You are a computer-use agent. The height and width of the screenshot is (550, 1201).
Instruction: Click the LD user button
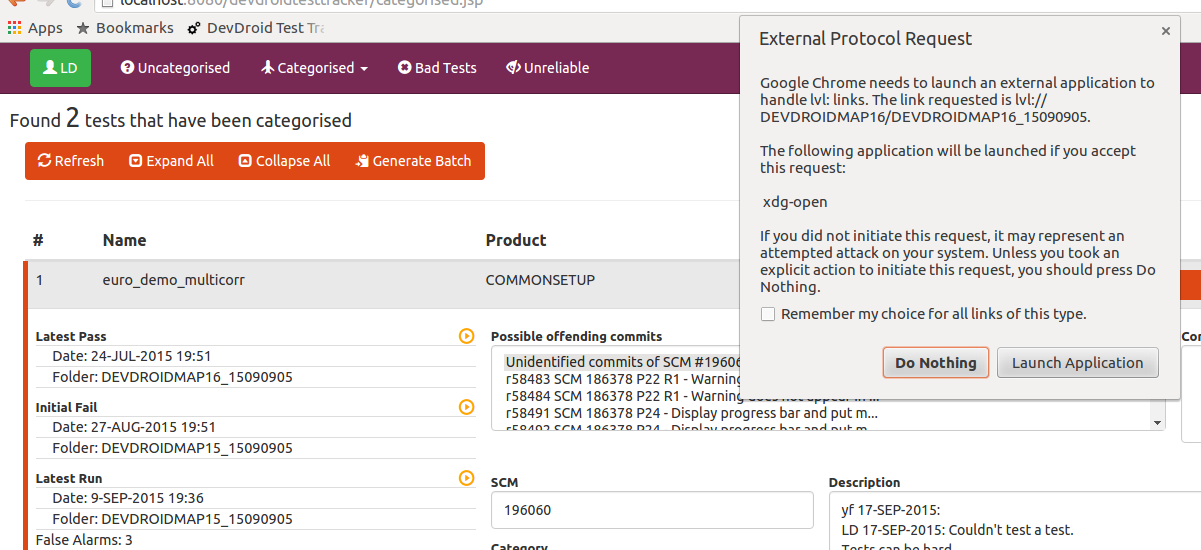click(x=60, y=68)
